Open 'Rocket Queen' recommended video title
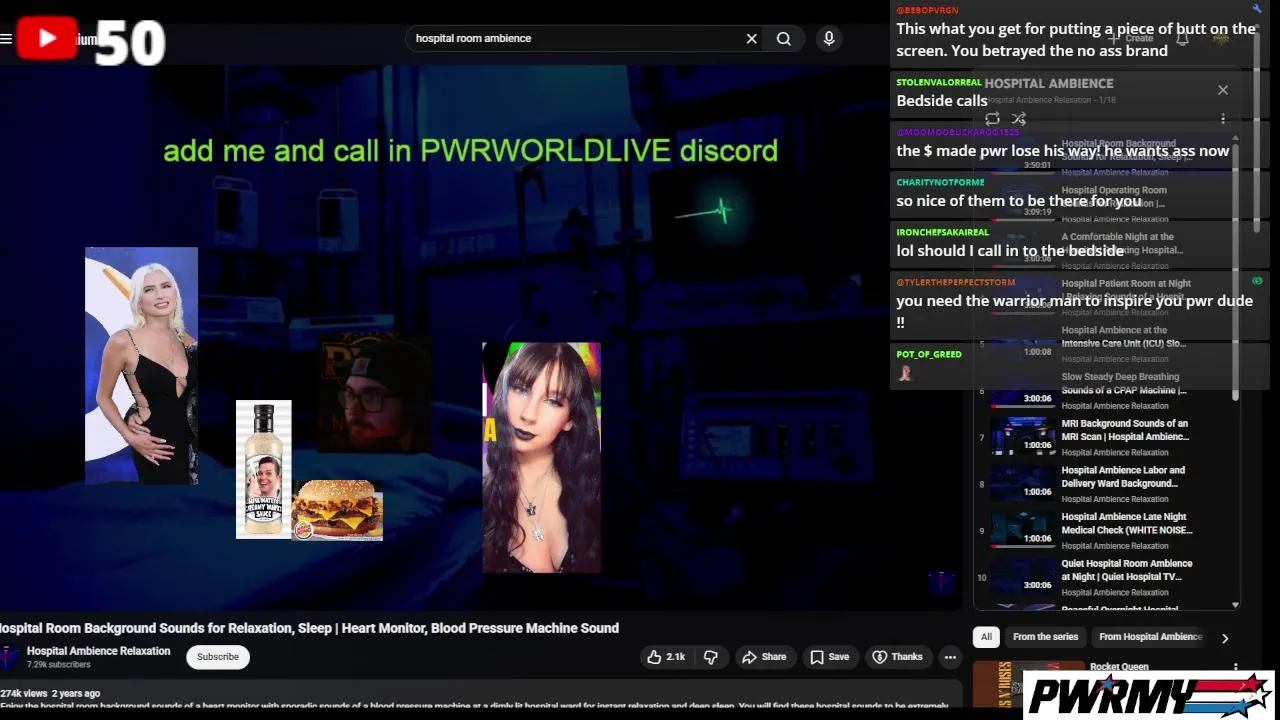The image size is (1280, 720). click(1119, 667)
